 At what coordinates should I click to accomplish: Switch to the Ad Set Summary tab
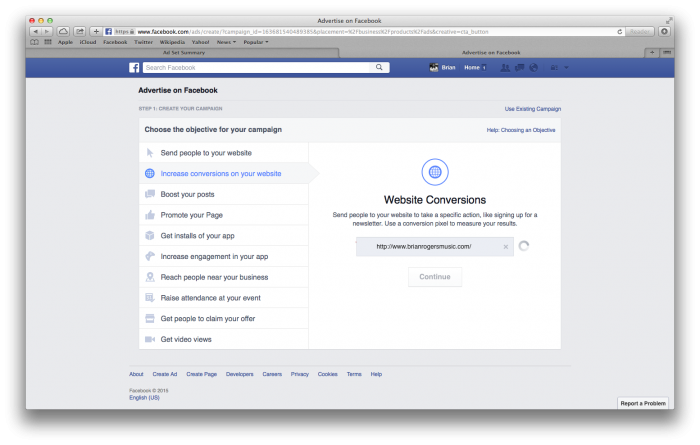pyautogui.click(x=183, y=53)
